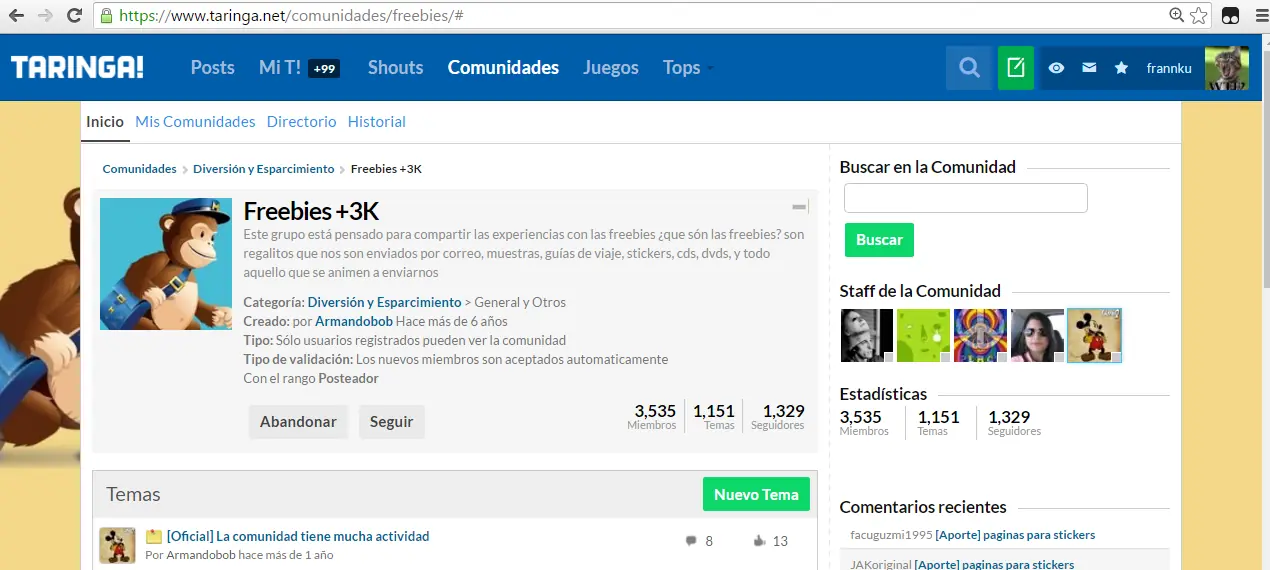Click the +99 notifications badge
The image size is (1270, 570).
pyautogui.click(x=324, y=68)
